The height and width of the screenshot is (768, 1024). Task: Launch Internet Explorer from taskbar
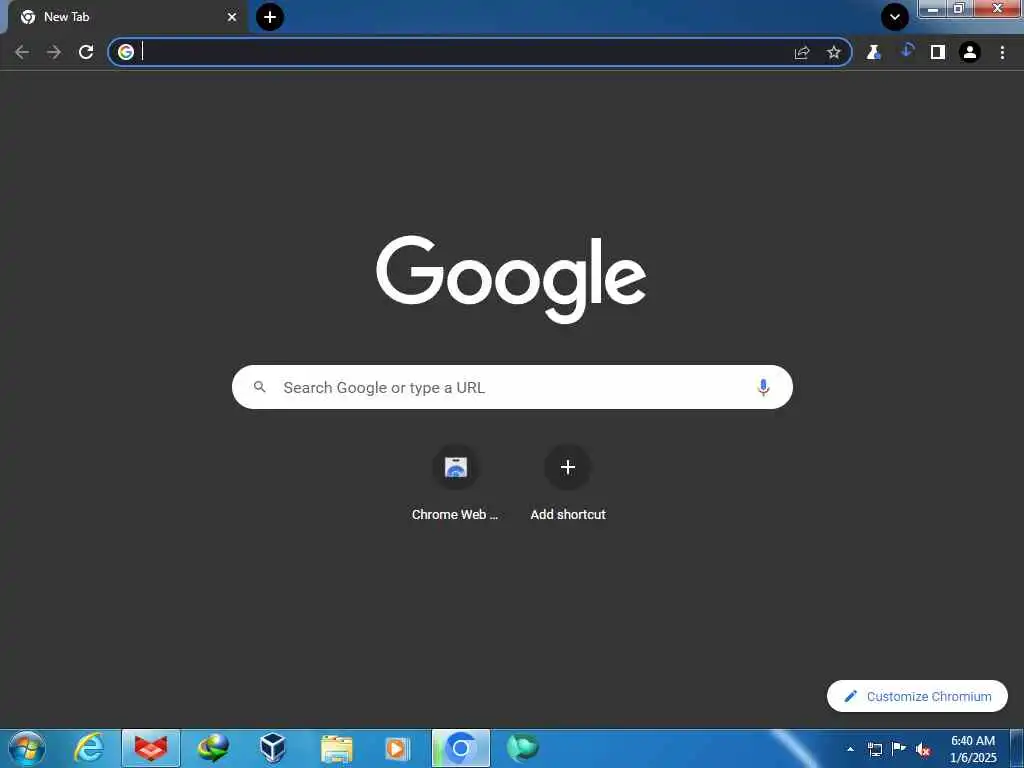click(89, 748)
